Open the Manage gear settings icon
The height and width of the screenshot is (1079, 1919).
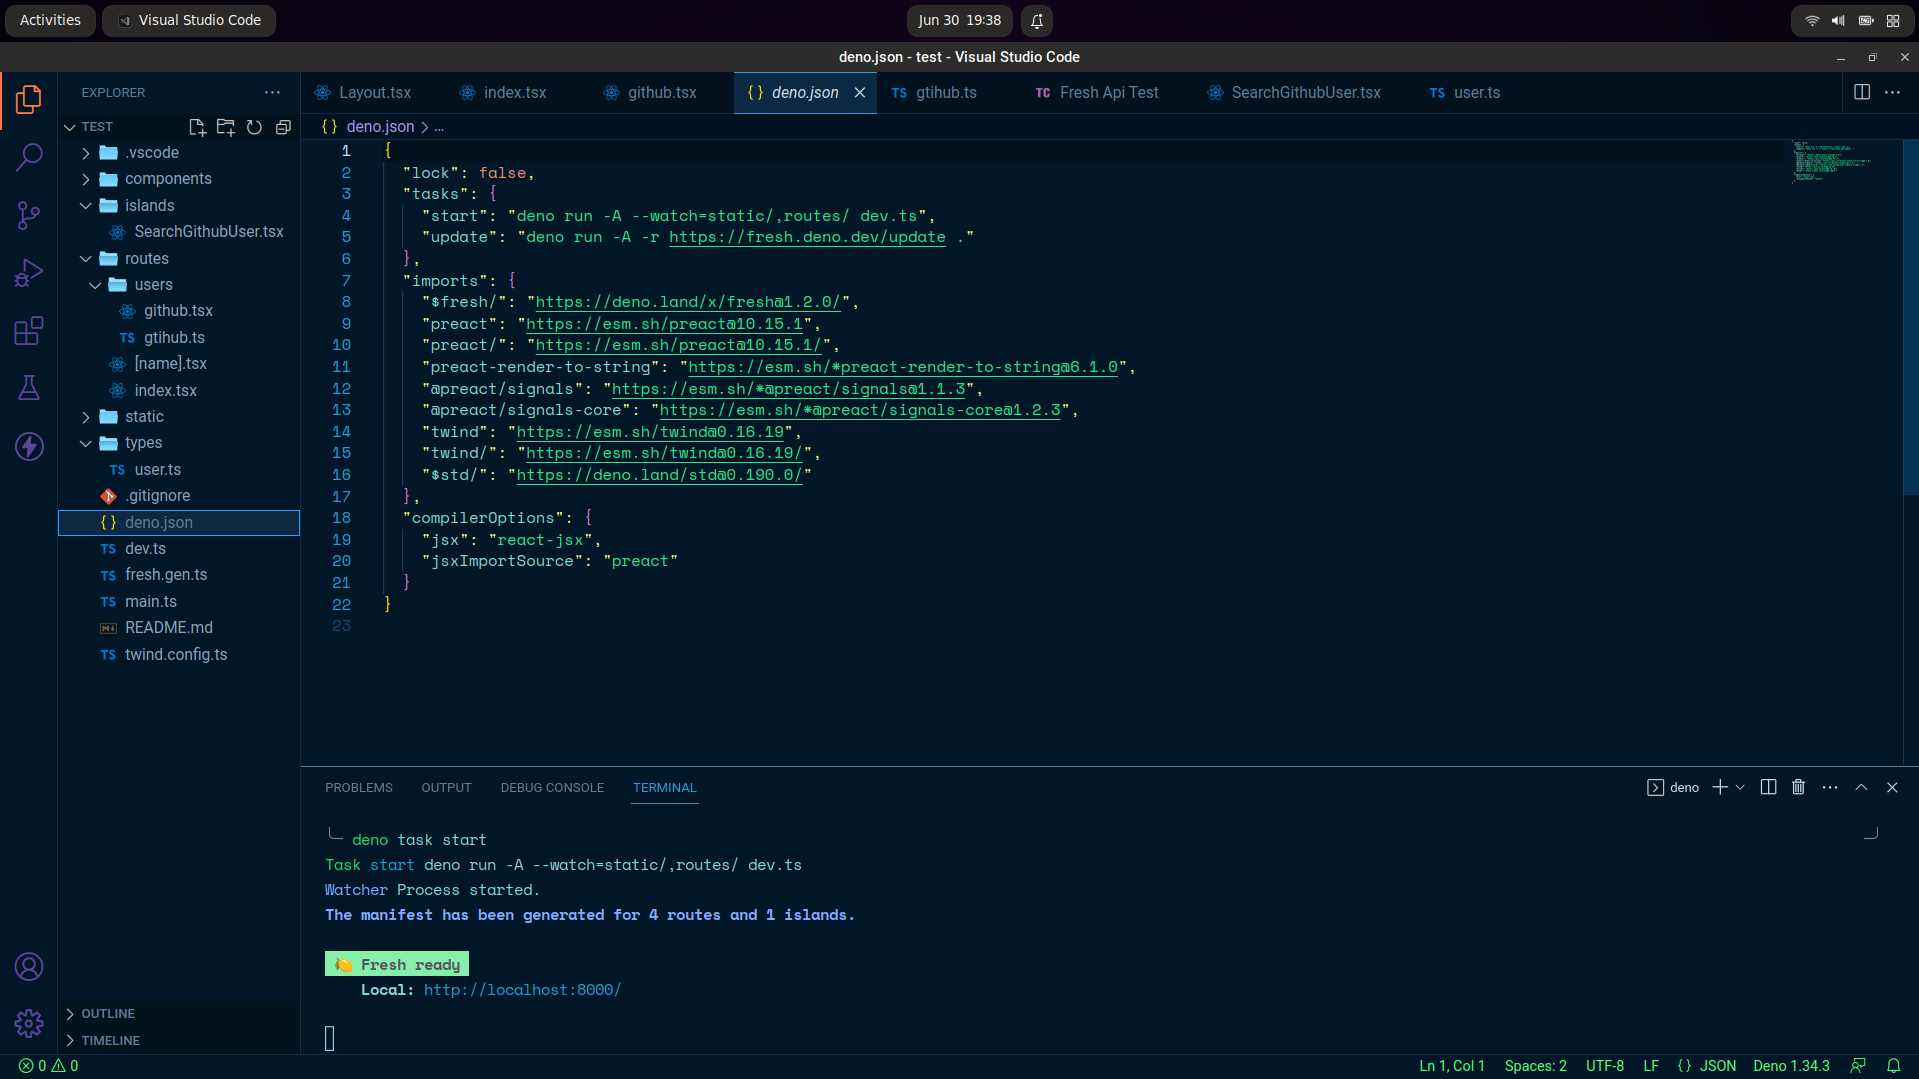pos(29,1023)
